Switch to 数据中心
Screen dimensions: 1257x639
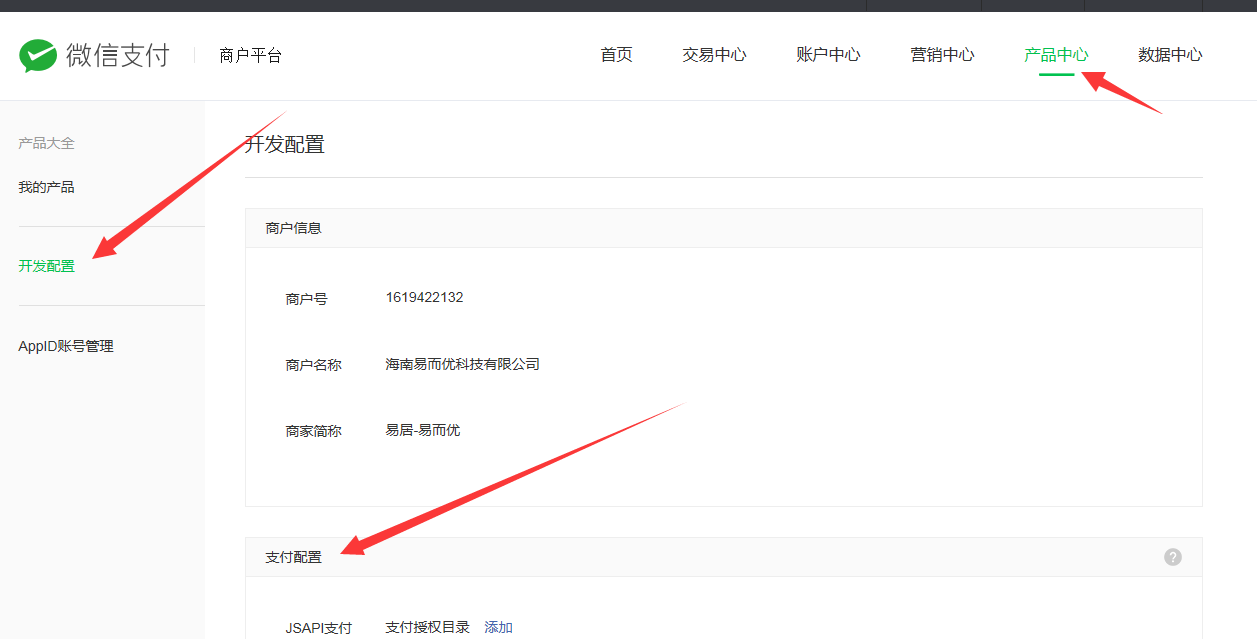click(x=1170, y=55)
